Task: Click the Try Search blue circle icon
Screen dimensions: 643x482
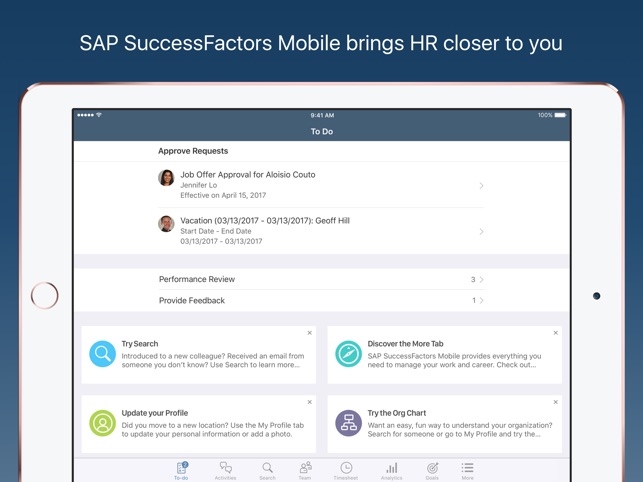Action: 103,354
